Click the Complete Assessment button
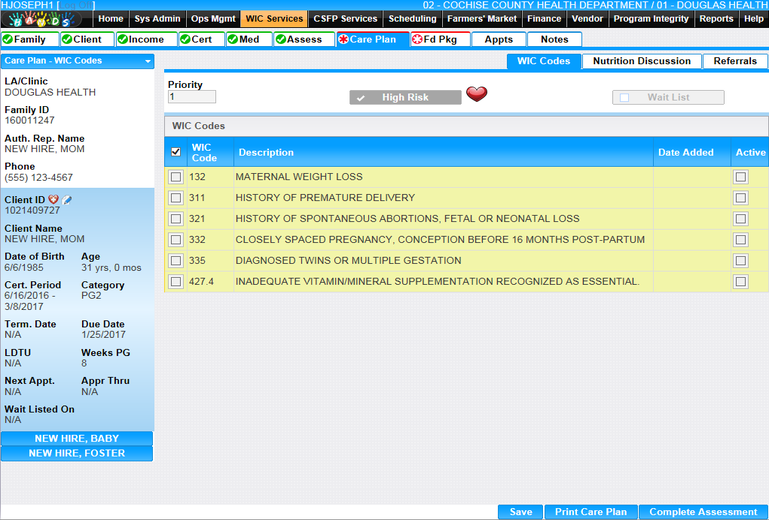Image resolution: width=769 pixels, height=520 pixels. point(703,512)
